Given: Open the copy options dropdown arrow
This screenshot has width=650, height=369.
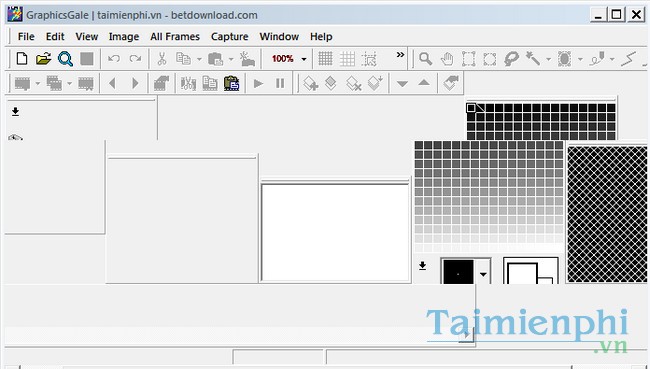Looking at the screenshot, I should tap(199, 59).
